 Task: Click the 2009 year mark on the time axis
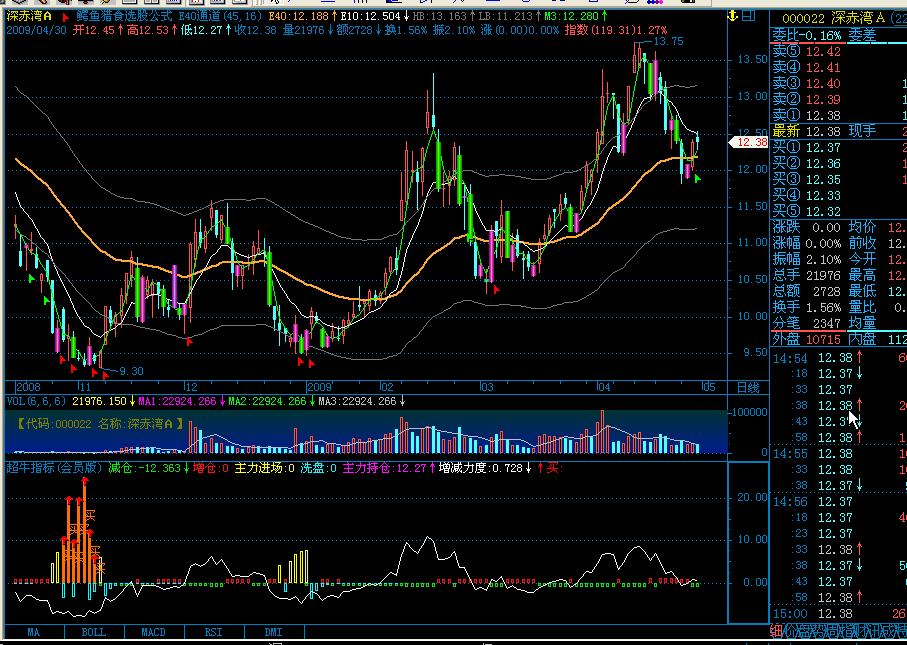tap(319, 387)
